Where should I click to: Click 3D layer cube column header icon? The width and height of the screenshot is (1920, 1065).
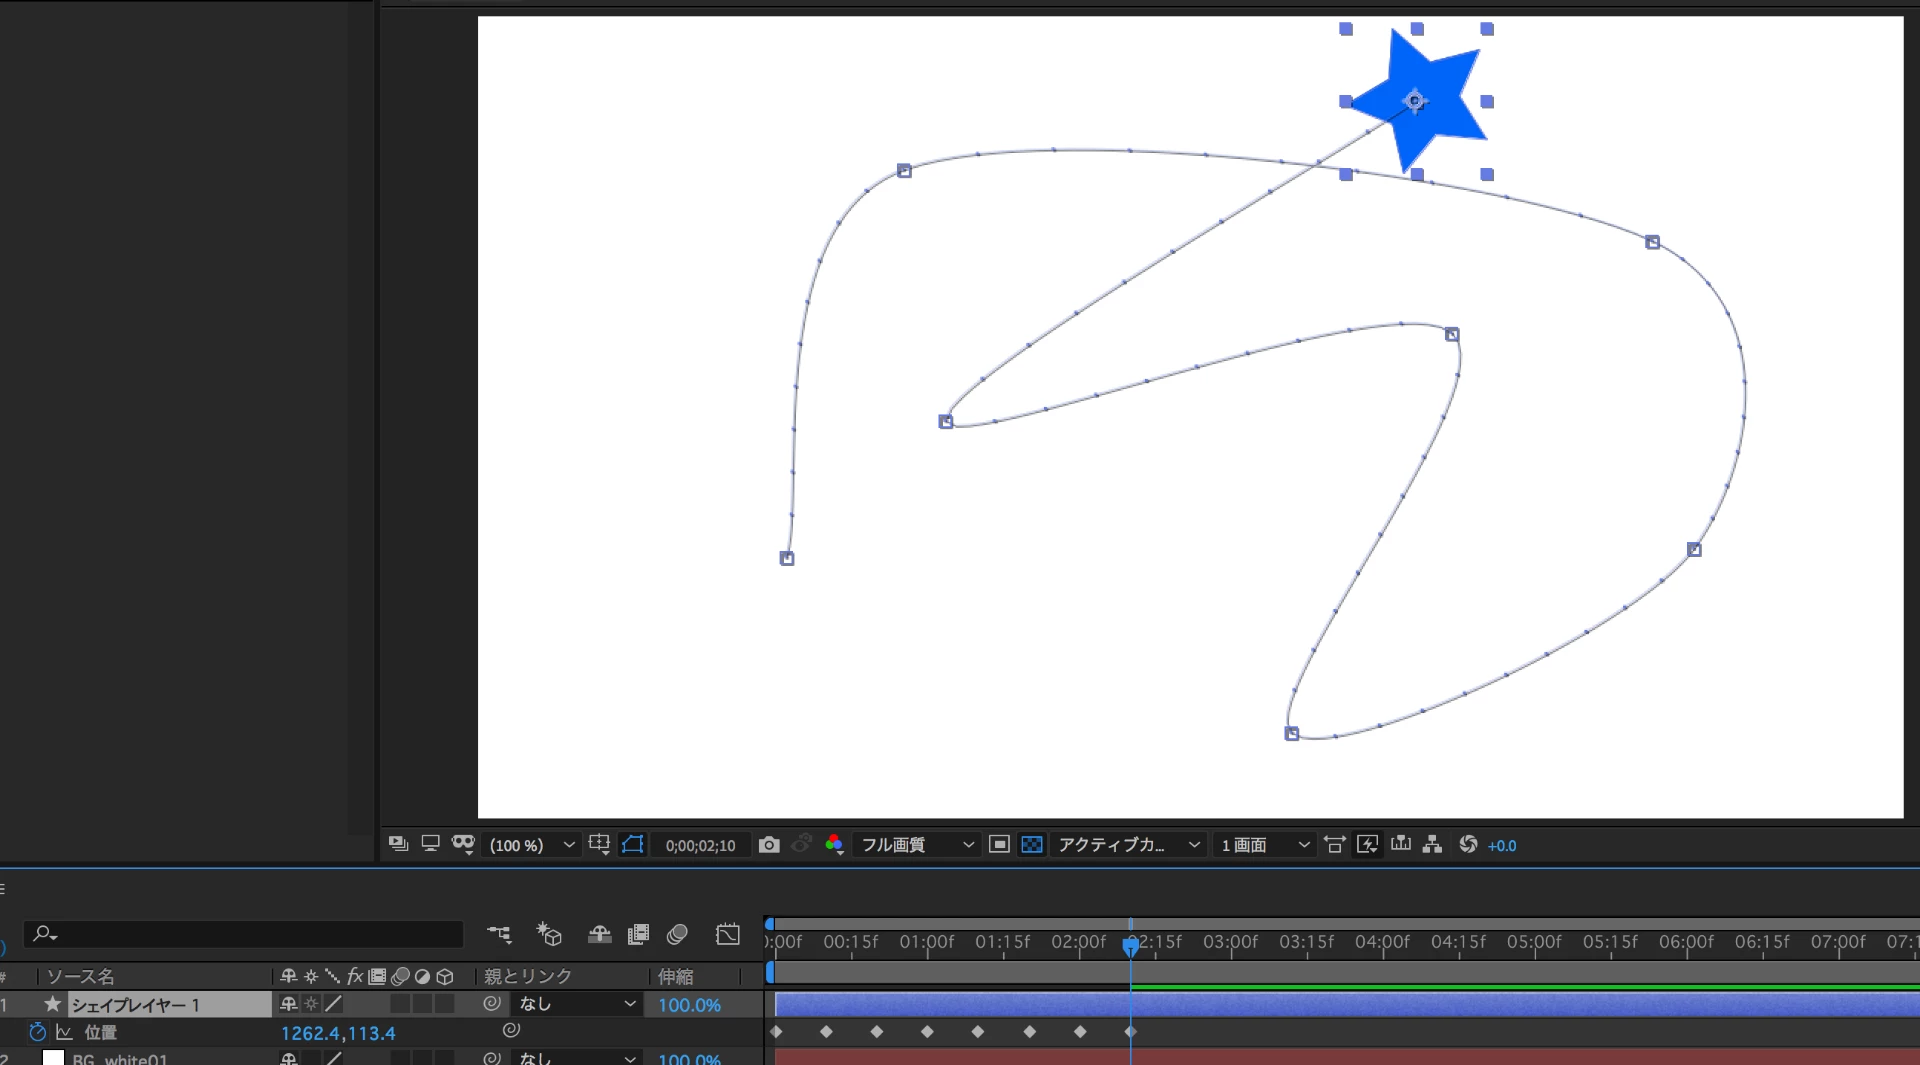[x=445, y=976]
